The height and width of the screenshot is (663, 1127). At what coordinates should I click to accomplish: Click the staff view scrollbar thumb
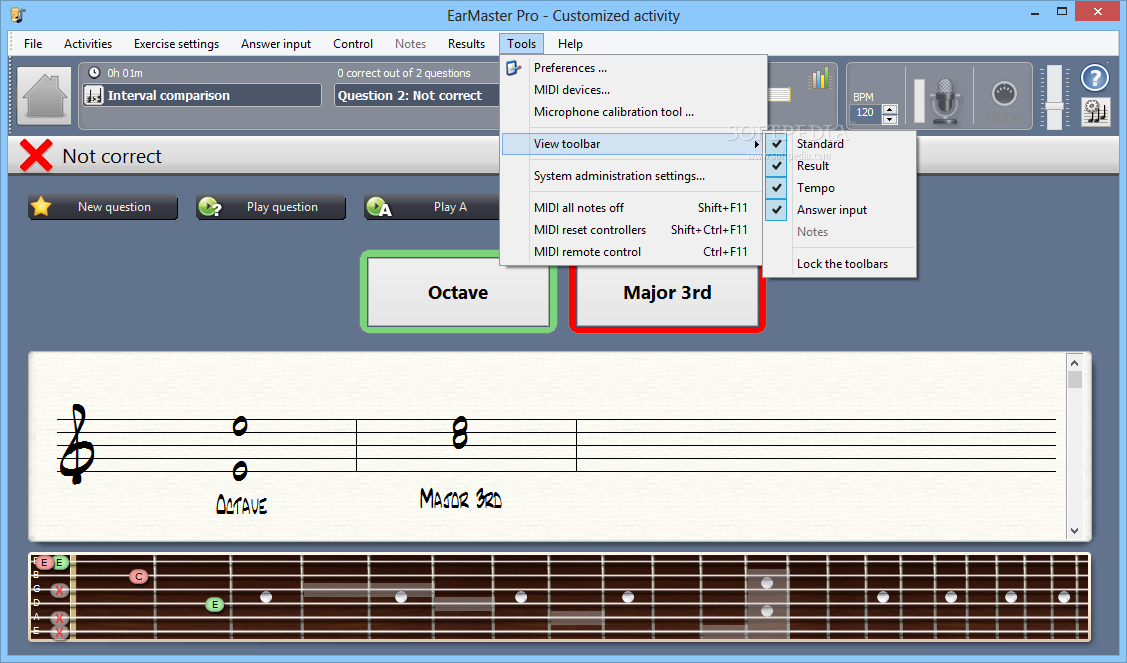(1074, 379)
